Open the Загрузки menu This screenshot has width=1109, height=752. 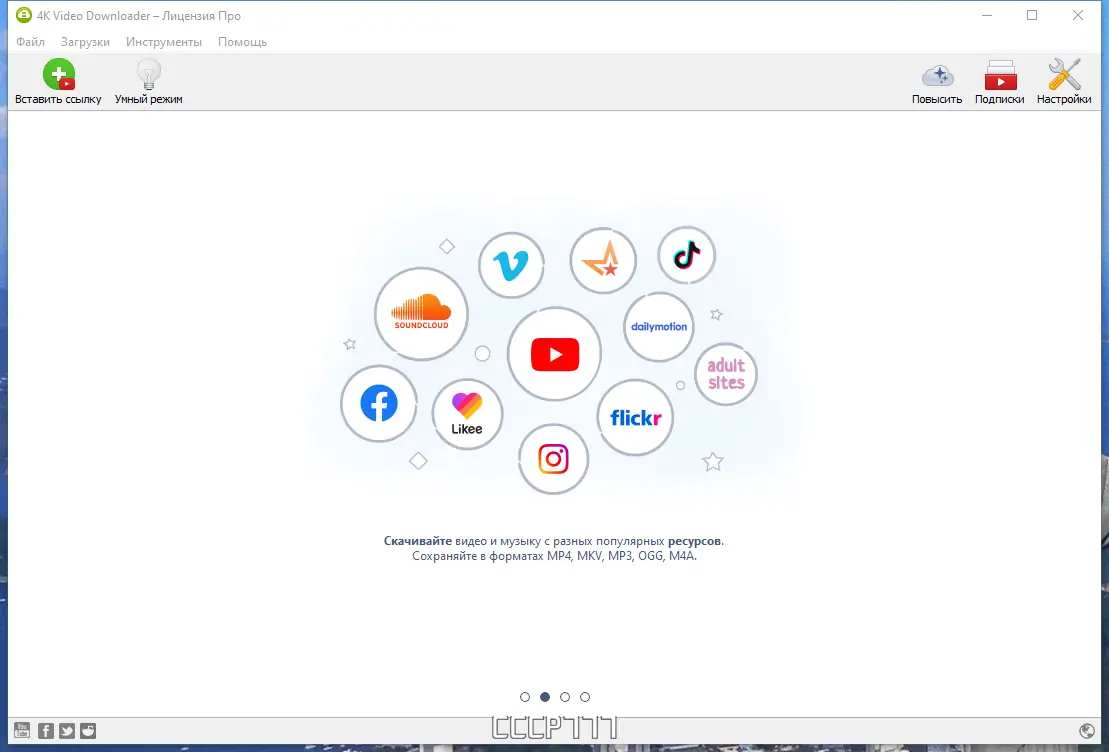[85, 42]
